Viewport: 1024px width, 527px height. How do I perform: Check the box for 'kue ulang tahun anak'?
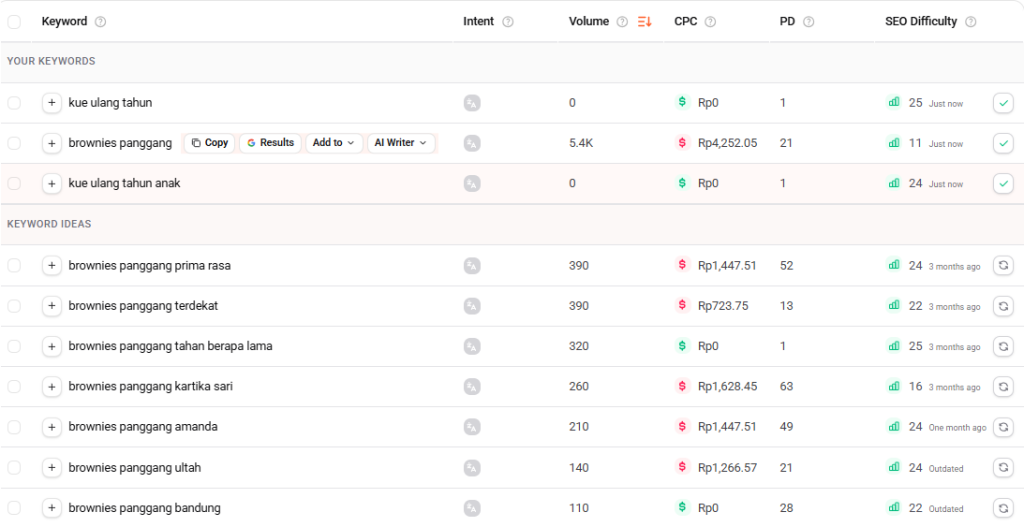point(14,184)
